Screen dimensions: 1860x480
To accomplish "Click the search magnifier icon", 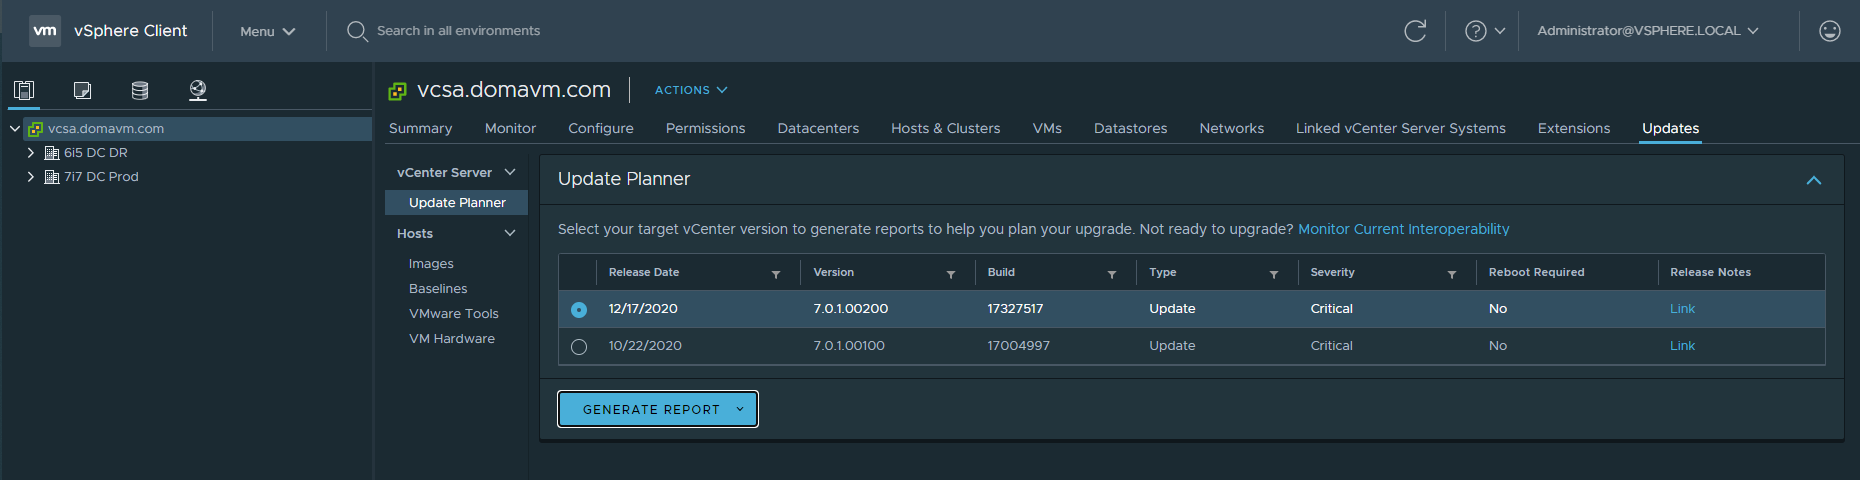I will [x=357, y=31].
